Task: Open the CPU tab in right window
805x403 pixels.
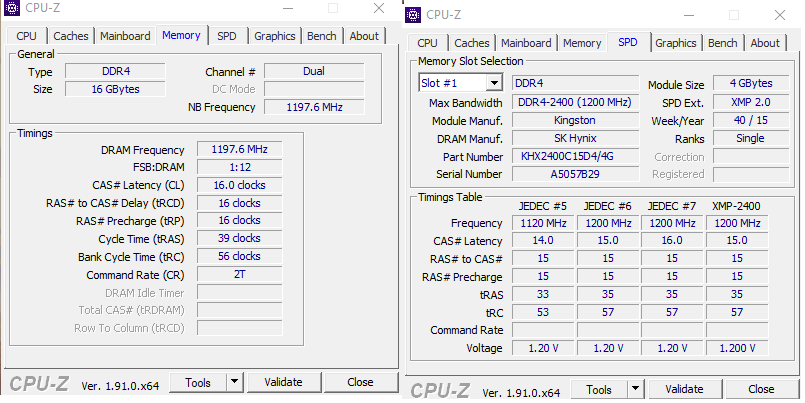Action: (x=428, y=43)
